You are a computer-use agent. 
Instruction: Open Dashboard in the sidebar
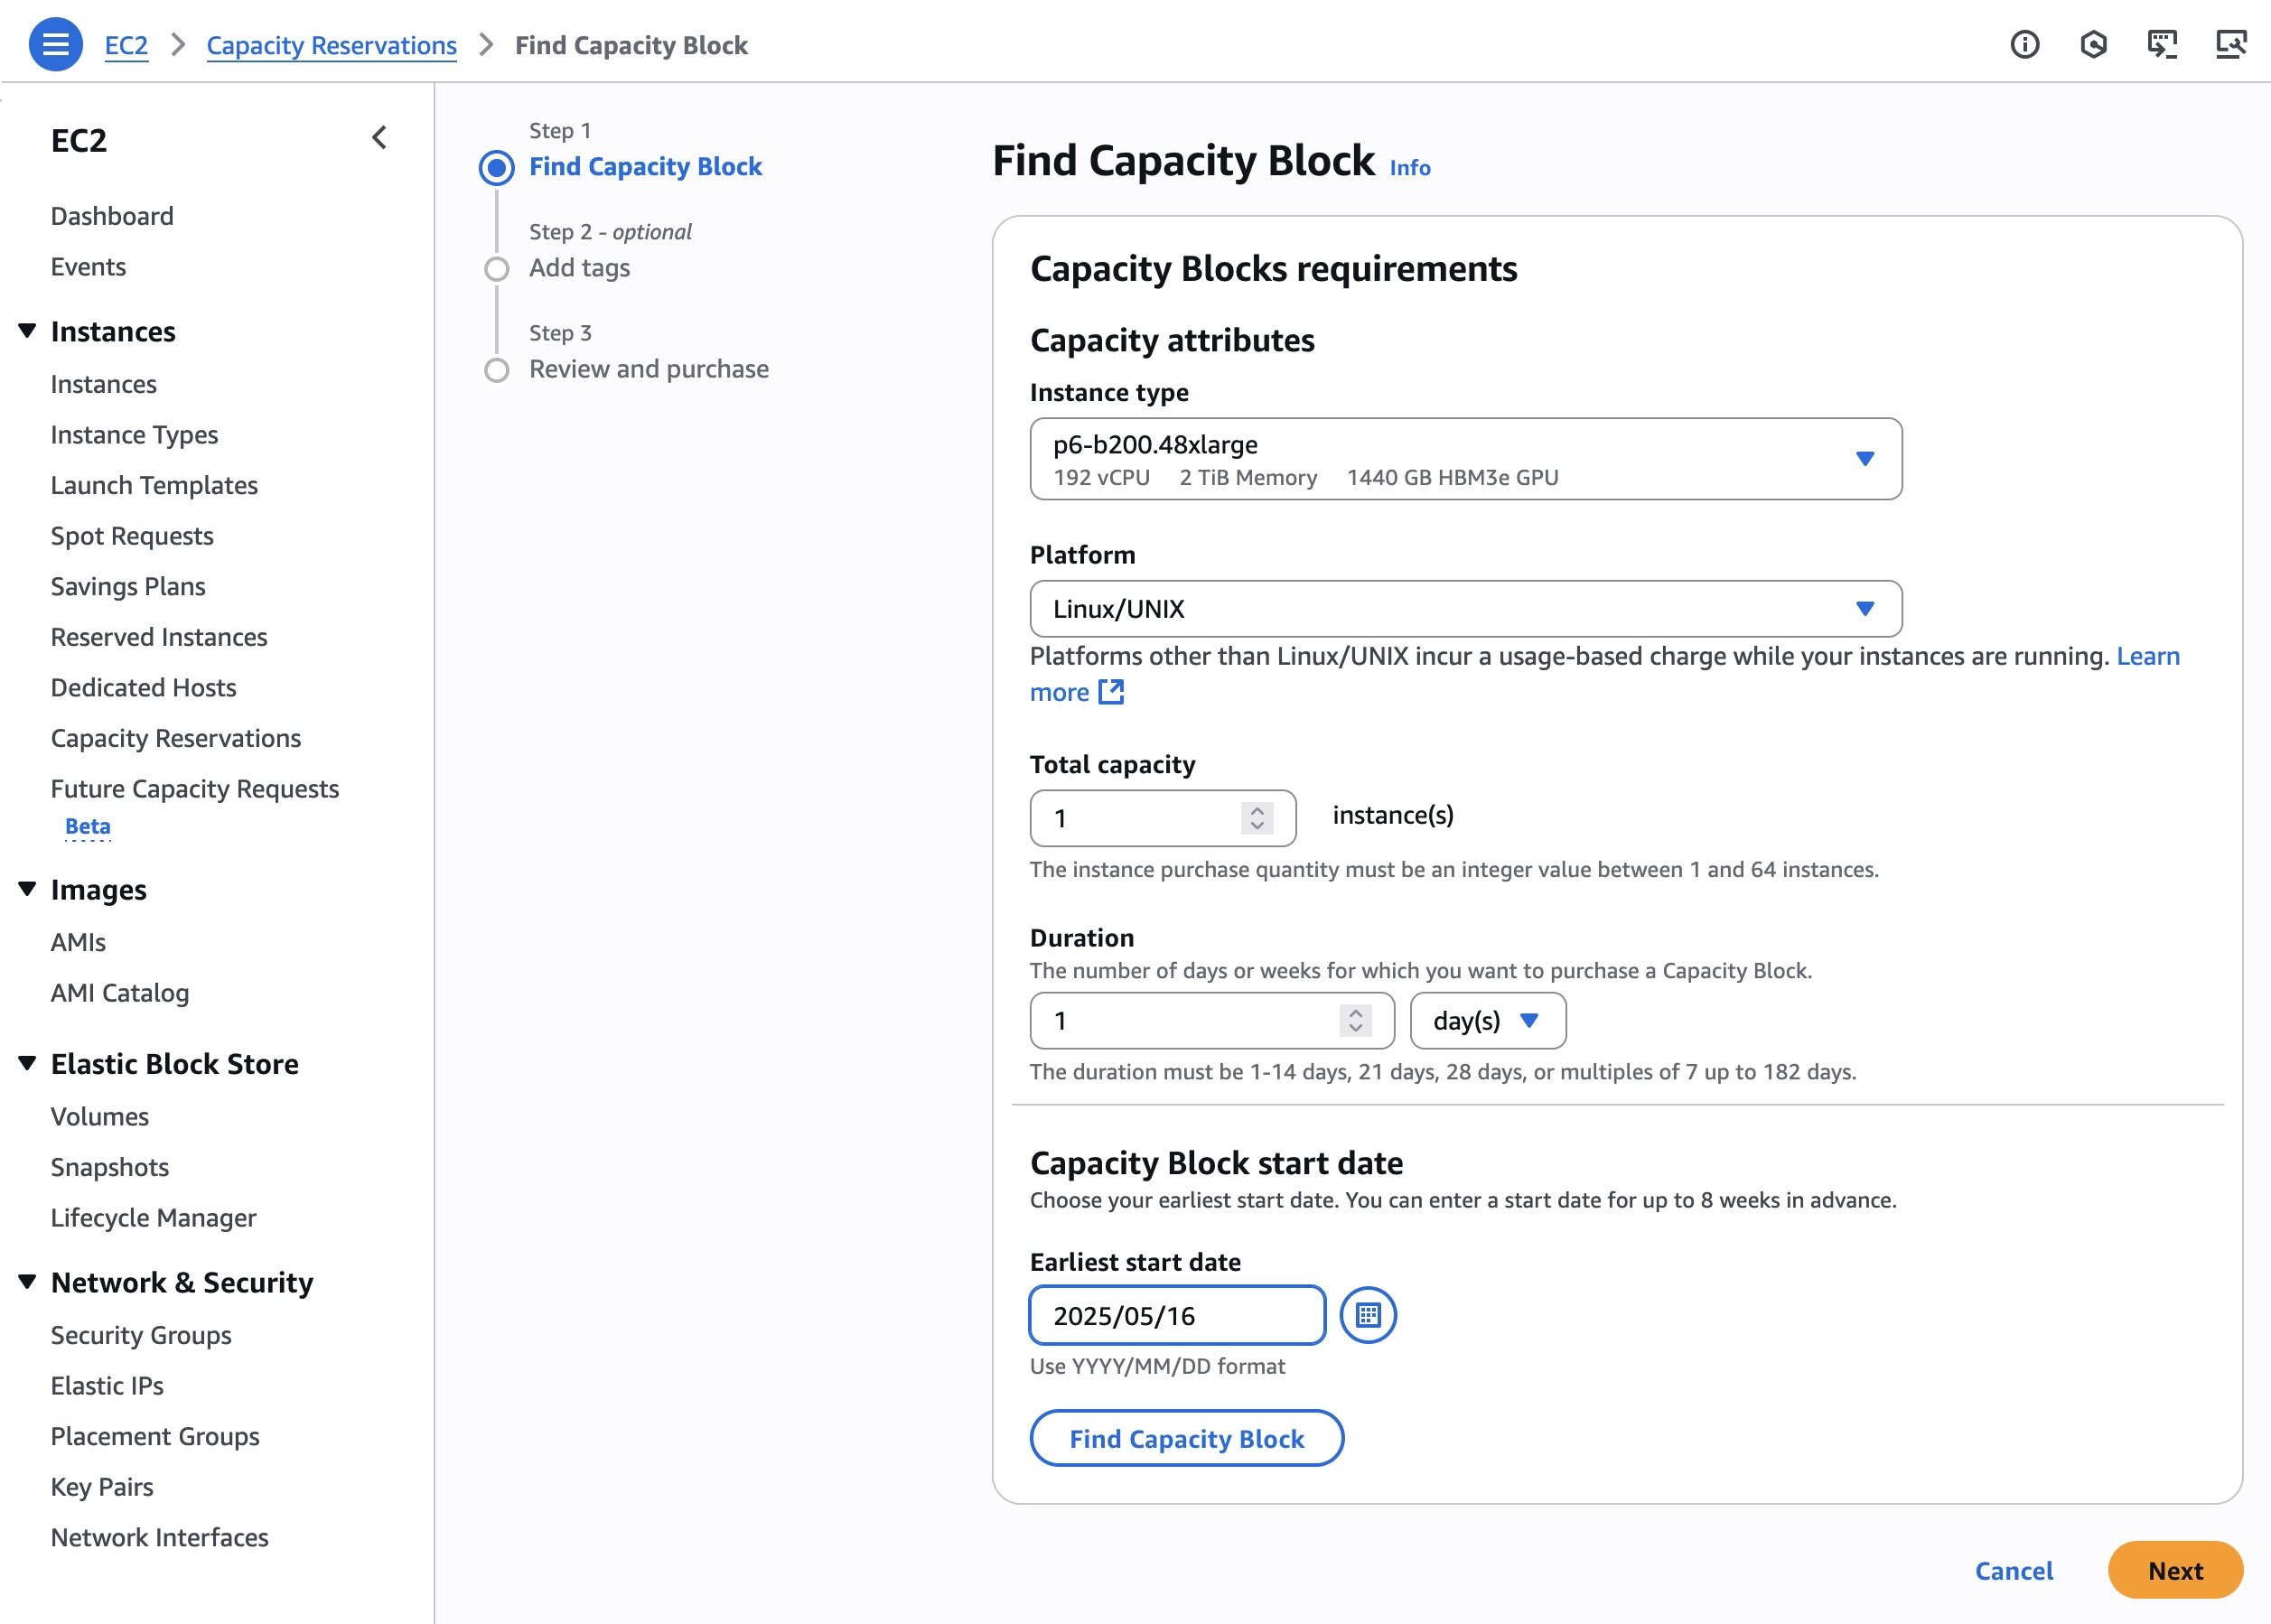point(112,216)
